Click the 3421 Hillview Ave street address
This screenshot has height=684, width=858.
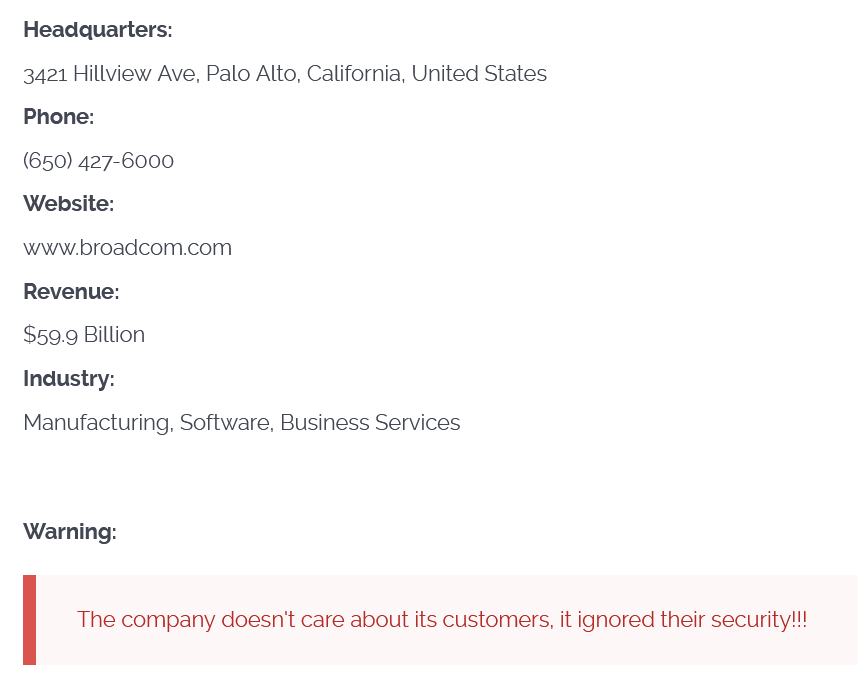click(110, 74)
